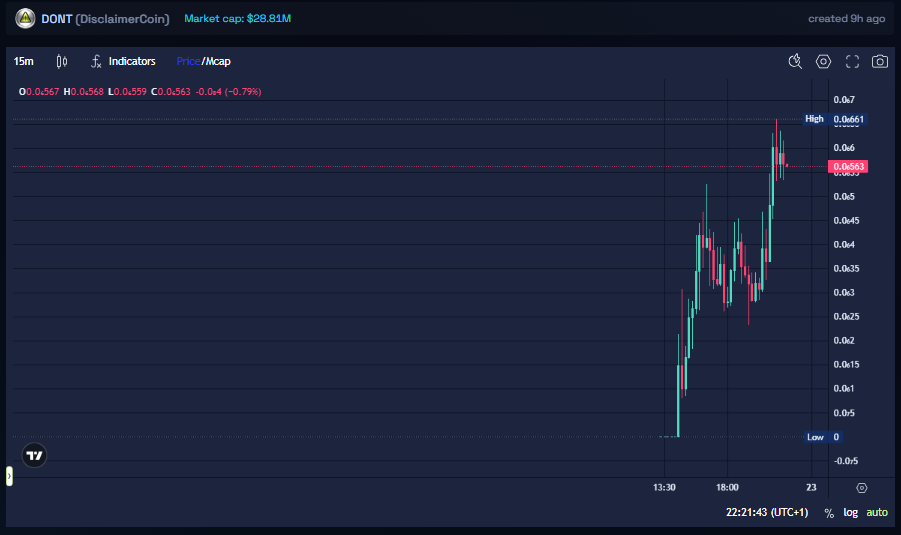This screenshot has width=901, height=535.
Task: Toggle auto scale mode
Action: pos(877,513)
